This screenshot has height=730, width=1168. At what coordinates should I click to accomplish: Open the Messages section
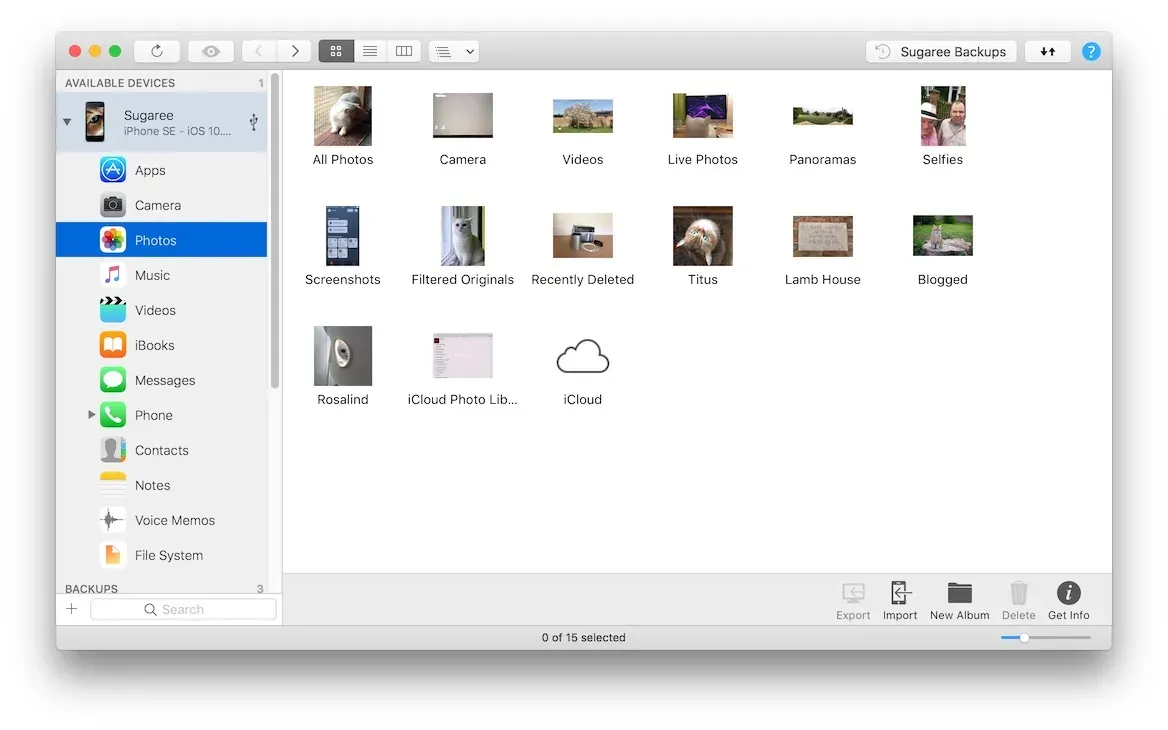[x=163, y=380]
